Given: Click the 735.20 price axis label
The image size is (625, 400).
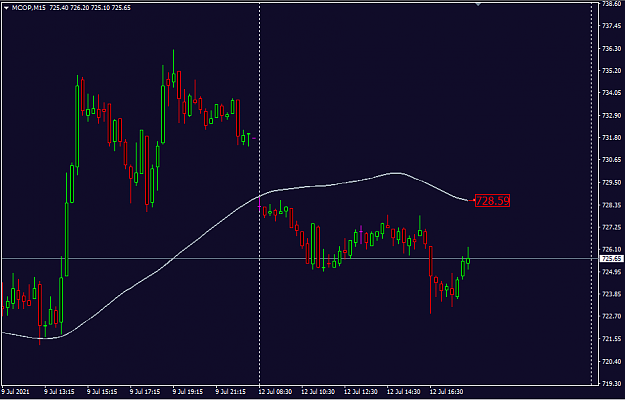Looking at the screenshot, I should 612,71.
